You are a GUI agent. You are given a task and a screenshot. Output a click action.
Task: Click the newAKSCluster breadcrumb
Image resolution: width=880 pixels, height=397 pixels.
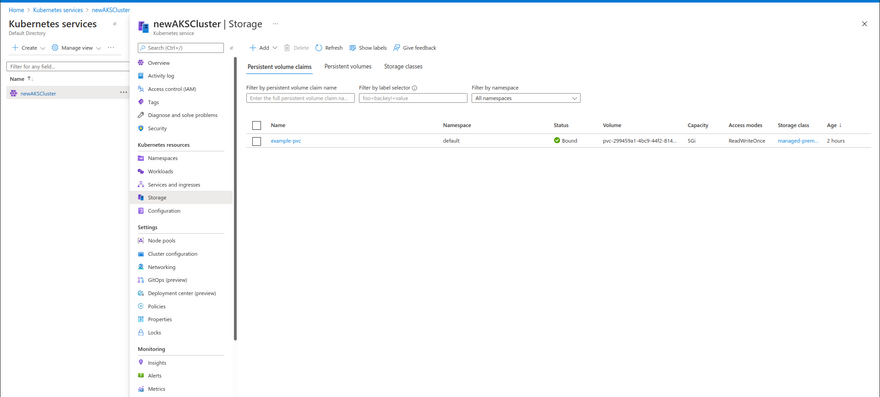pos(111,10)
